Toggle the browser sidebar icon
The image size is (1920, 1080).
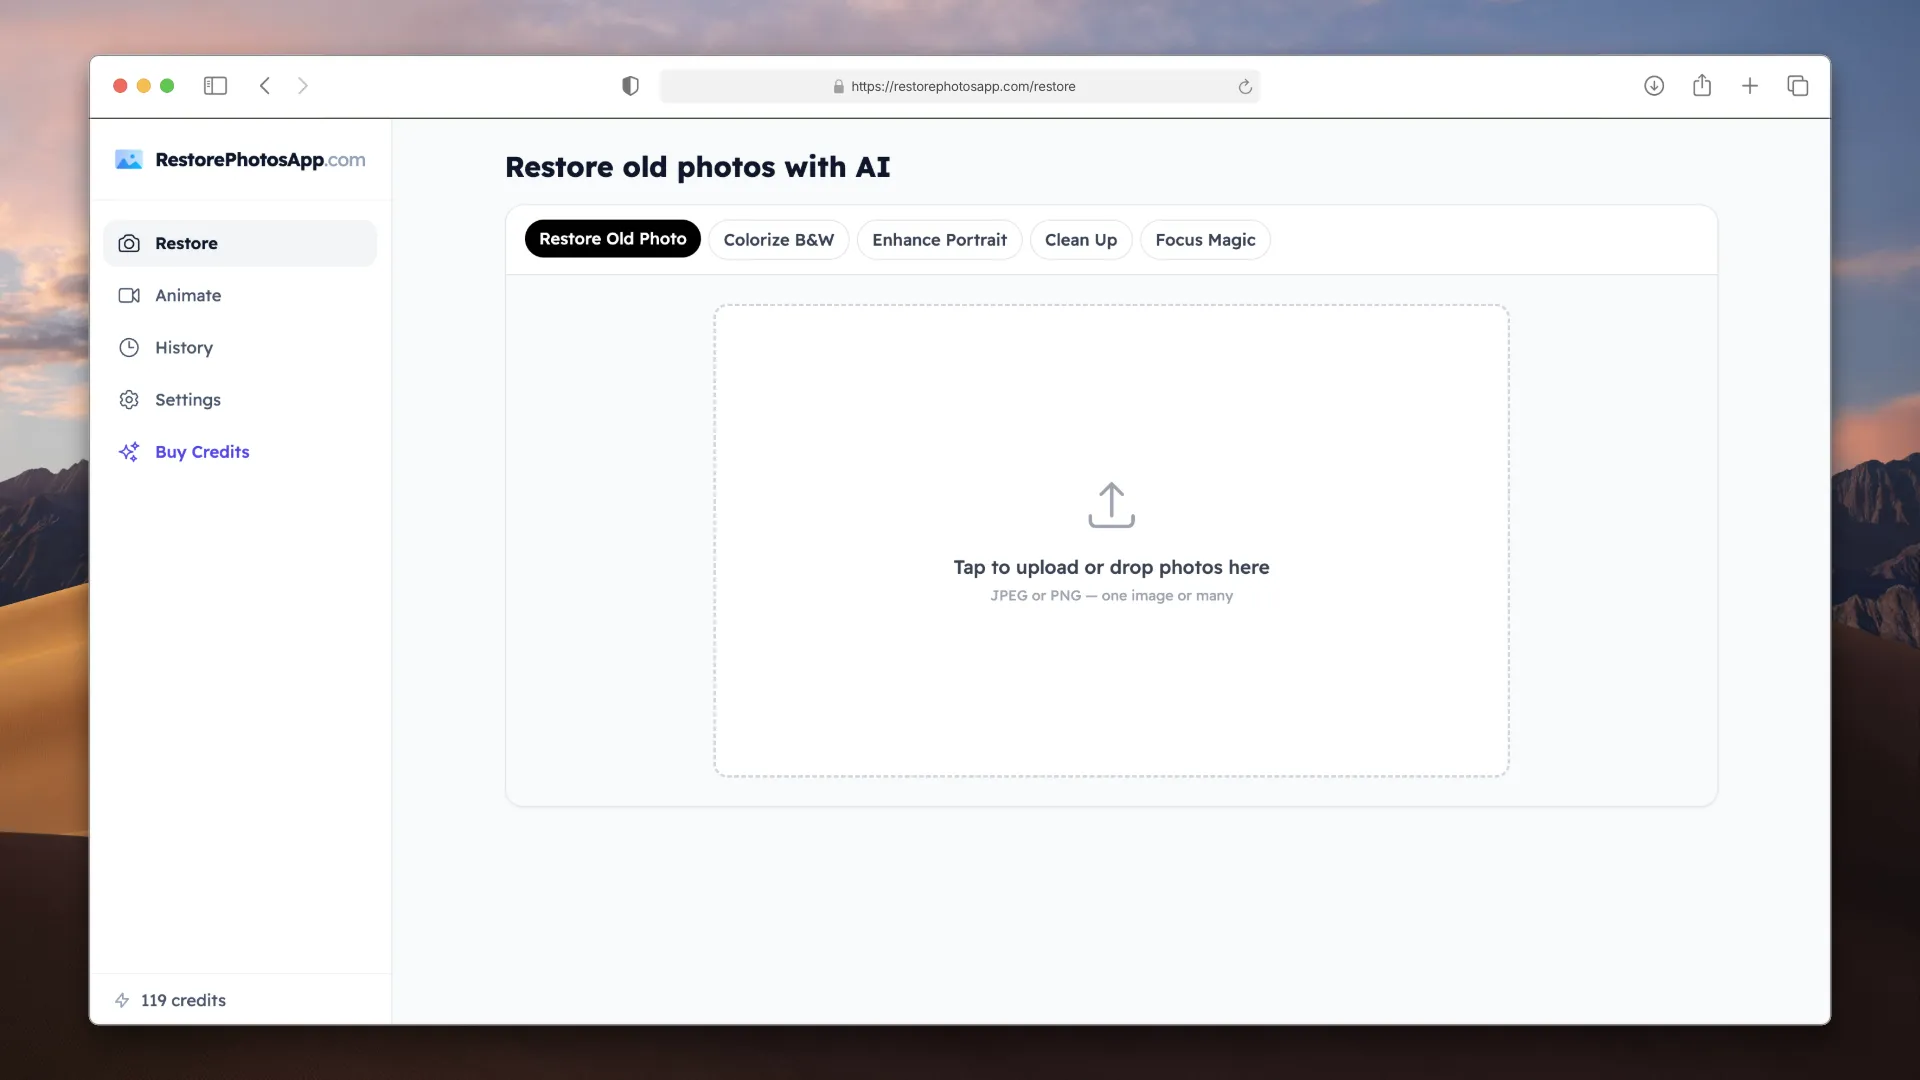(215, 86)
